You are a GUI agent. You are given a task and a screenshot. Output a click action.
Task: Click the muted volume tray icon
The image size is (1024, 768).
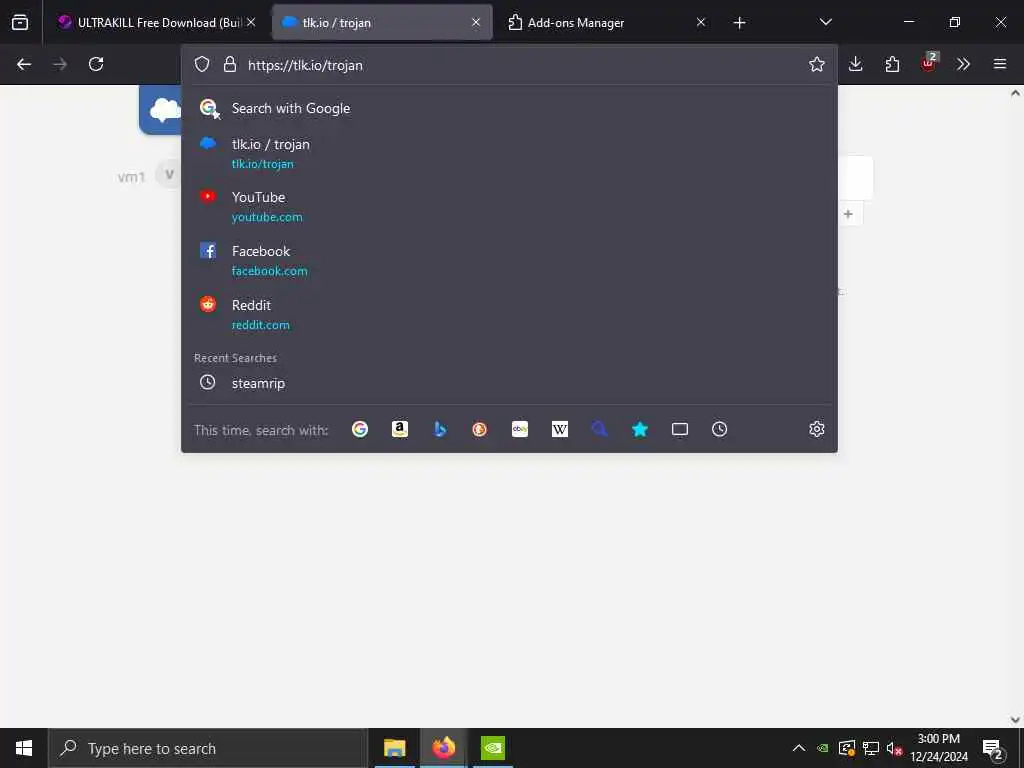pos(894,748)
